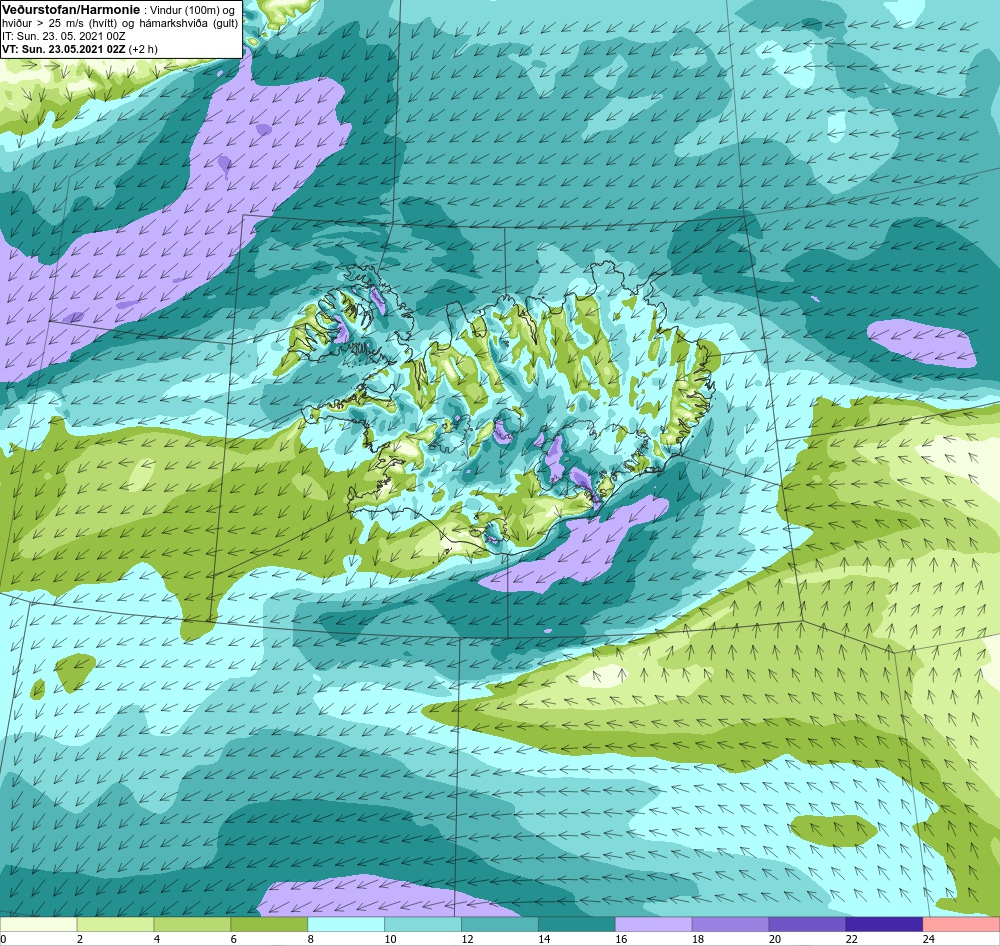Click the "(+2 h)" forecast offset text
Viewport: 1000px width, 946px height.
point(143,49)
